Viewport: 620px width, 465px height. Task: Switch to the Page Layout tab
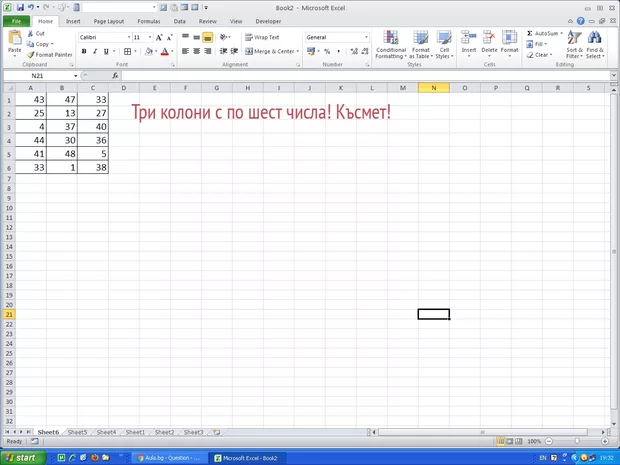tap(109, 21)
